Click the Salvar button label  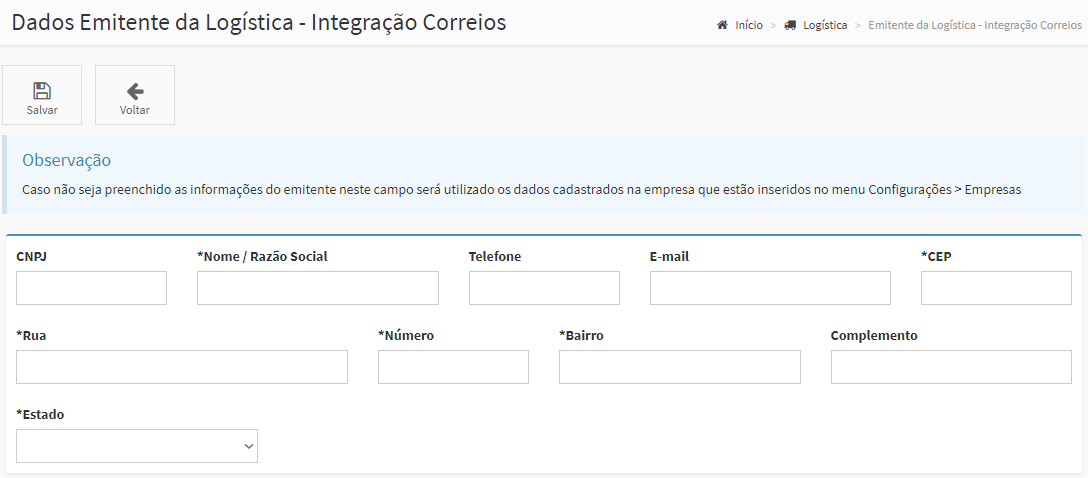pyautogui.click(x=42, y=110)
